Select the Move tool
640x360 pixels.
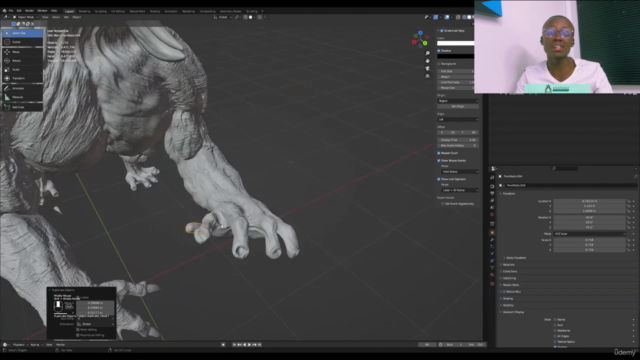[x=22, y=52]
